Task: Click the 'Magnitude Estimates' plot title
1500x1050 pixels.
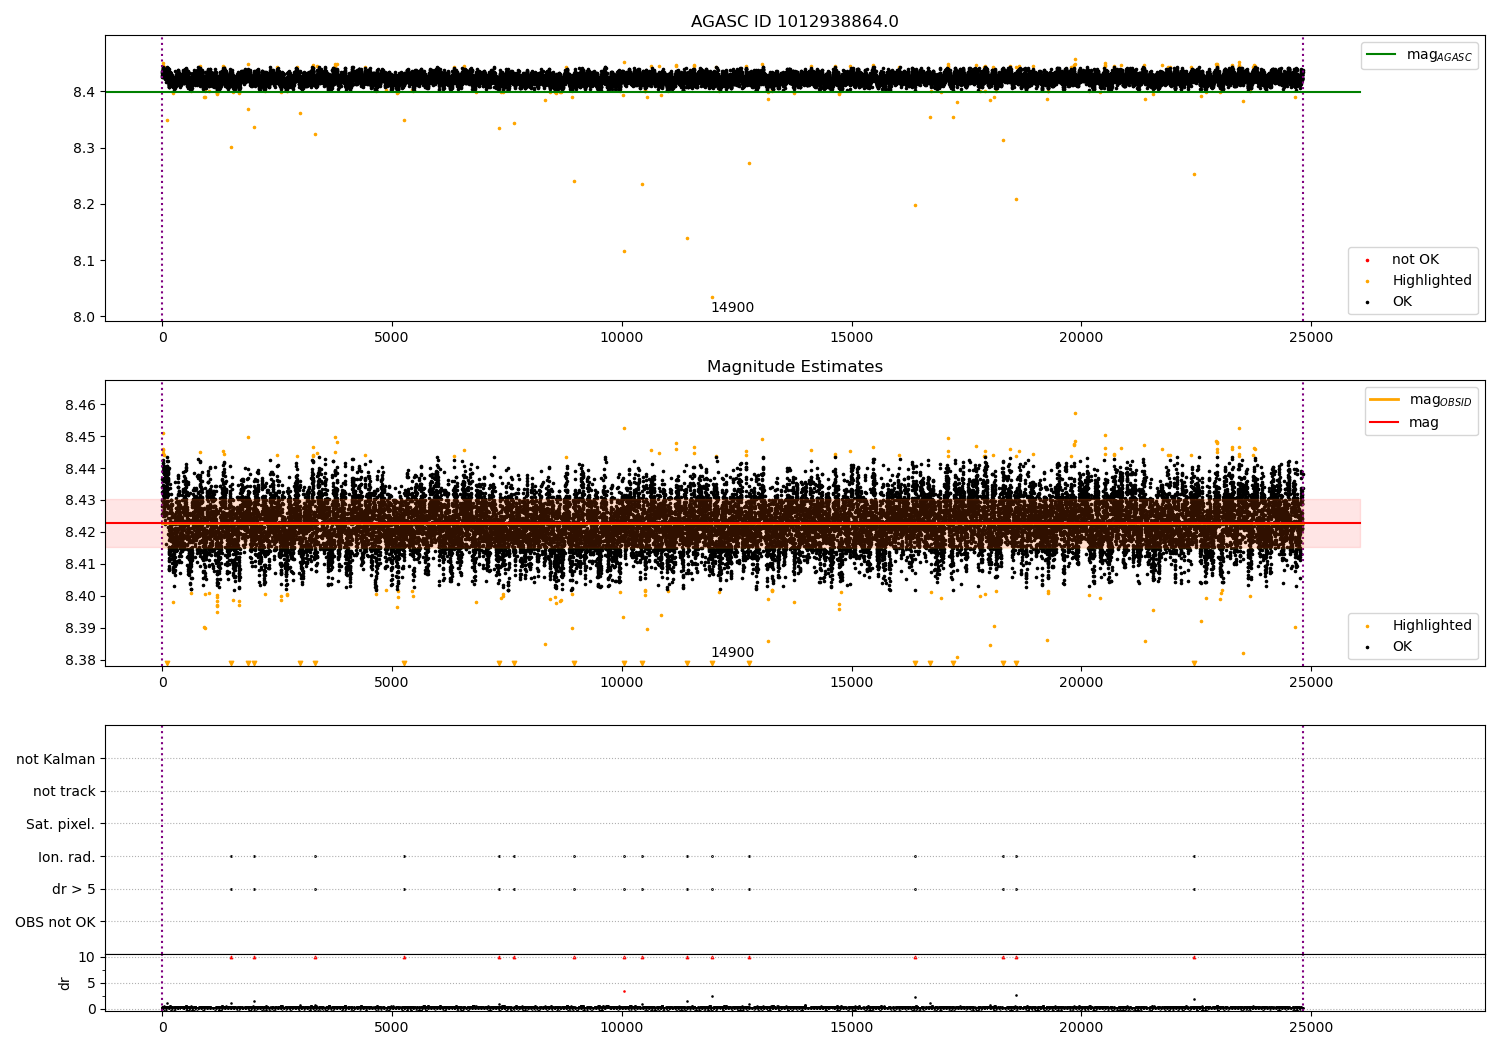Action: pyautogui.click(x=794, y=367)
